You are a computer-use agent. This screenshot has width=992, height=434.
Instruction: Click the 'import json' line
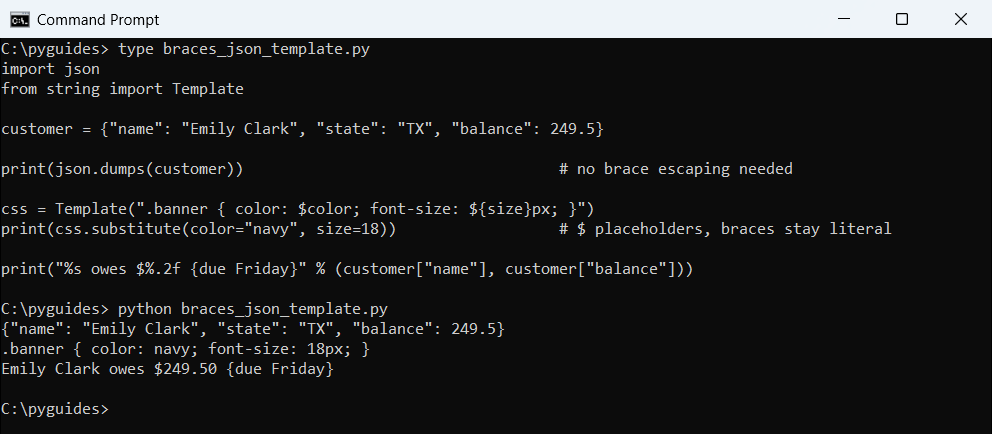[51, 69]
